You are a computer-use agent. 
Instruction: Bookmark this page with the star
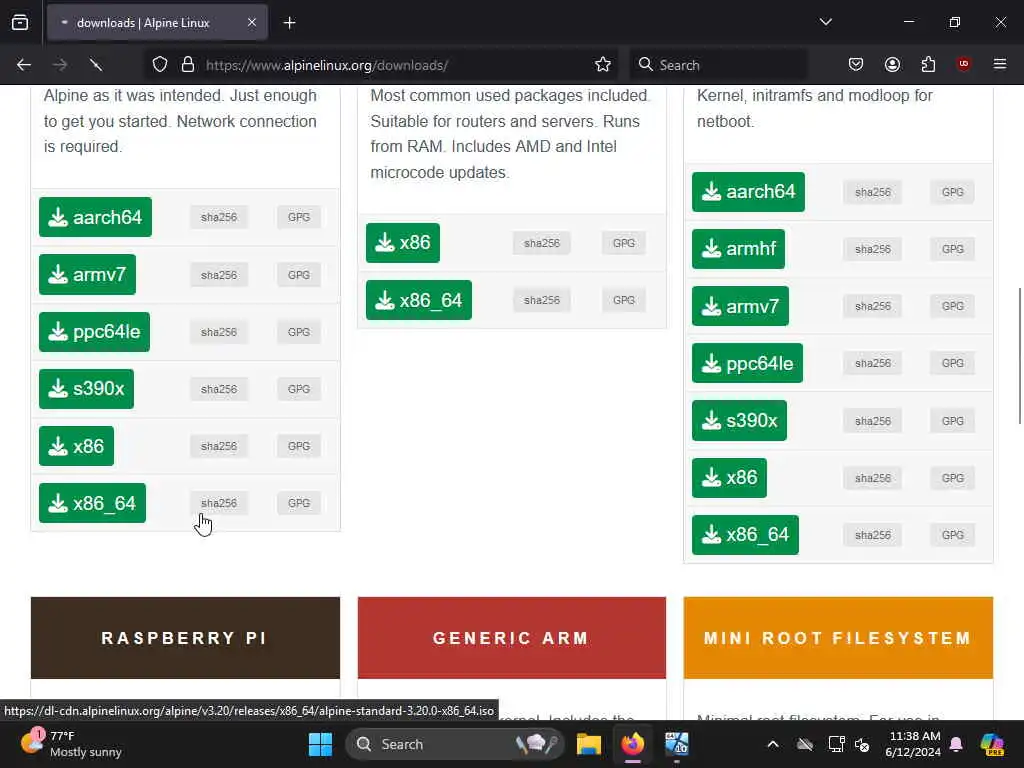603,65
